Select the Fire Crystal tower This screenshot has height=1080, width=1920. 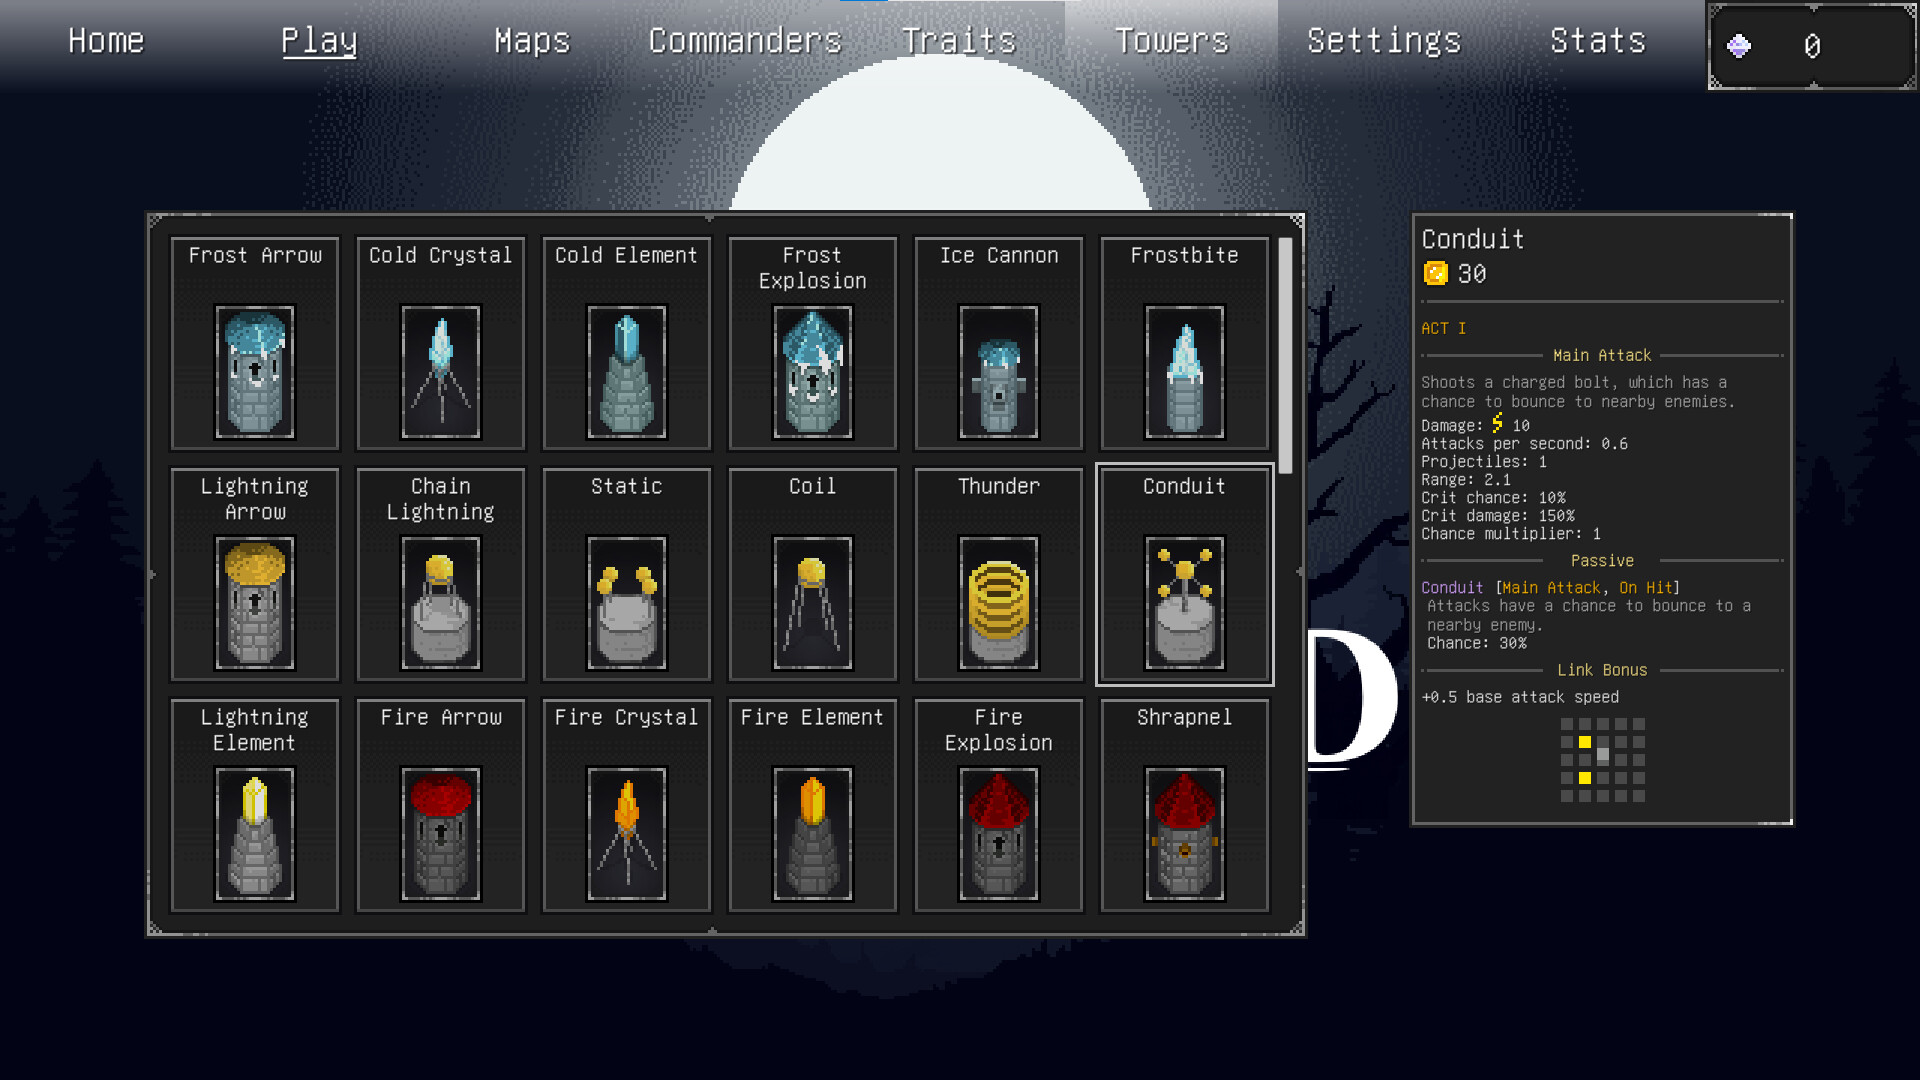point(626,805)
